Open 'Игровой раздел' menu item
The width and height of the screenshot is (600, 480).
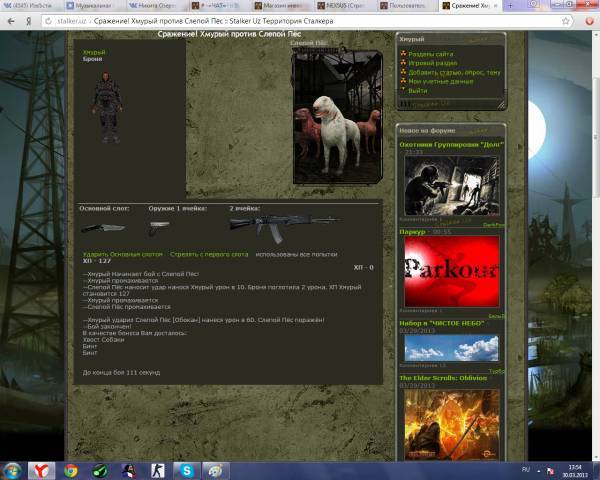point(432,63)
